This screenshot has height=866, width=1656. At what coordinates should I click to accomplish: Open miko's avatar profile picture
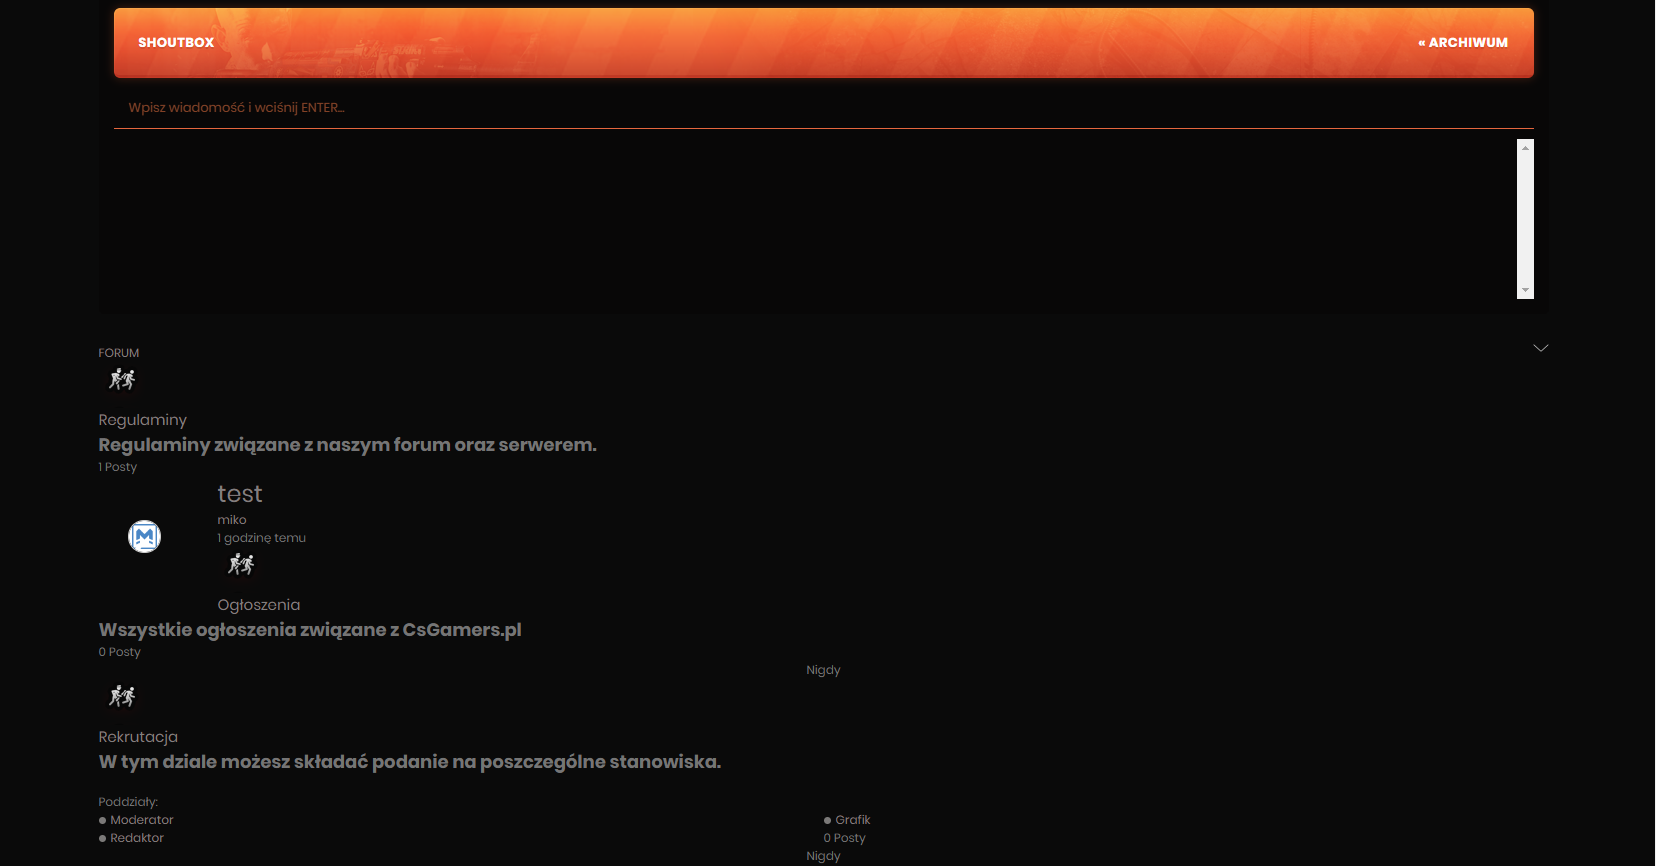click(145, 537)
